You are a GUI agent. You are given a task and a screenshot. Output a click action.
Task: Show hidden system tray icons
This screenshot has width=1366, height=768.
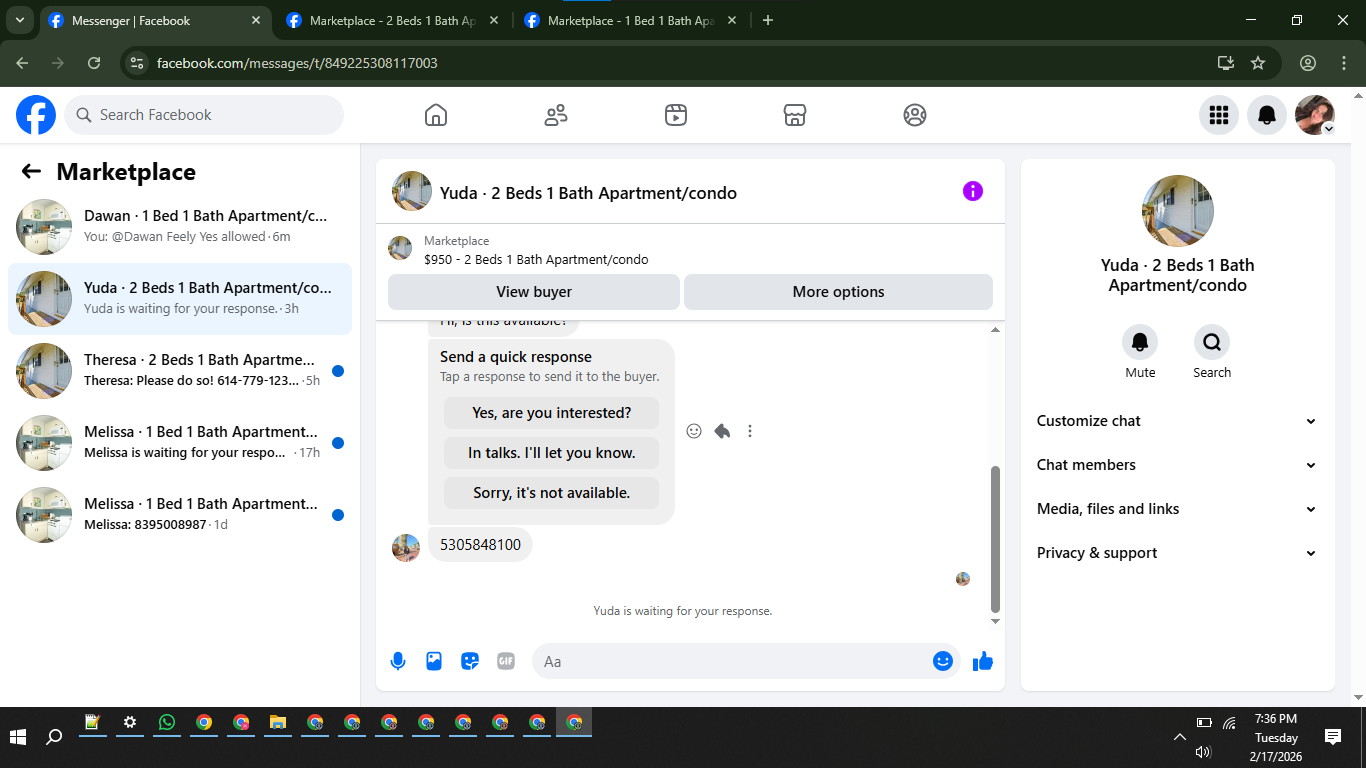pos(1180,737)
